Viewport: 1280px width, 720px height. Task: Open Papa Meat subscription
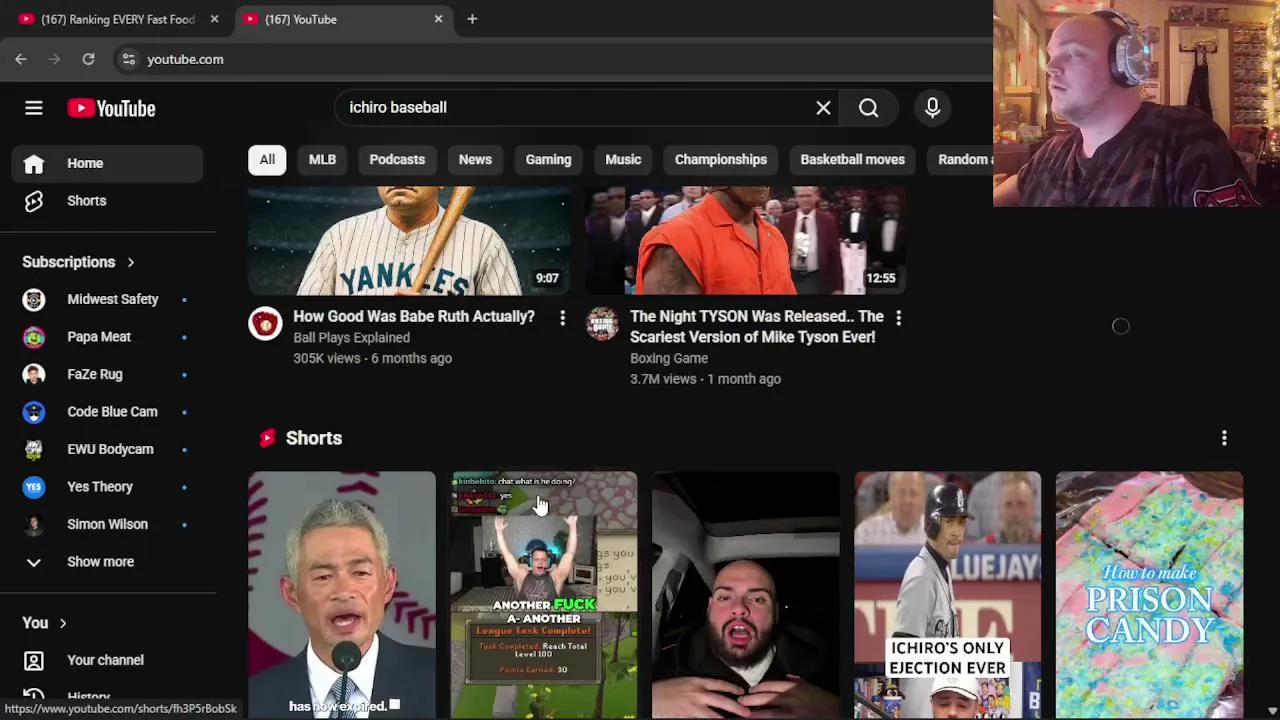pyautogui.click(x=107, y=337)
